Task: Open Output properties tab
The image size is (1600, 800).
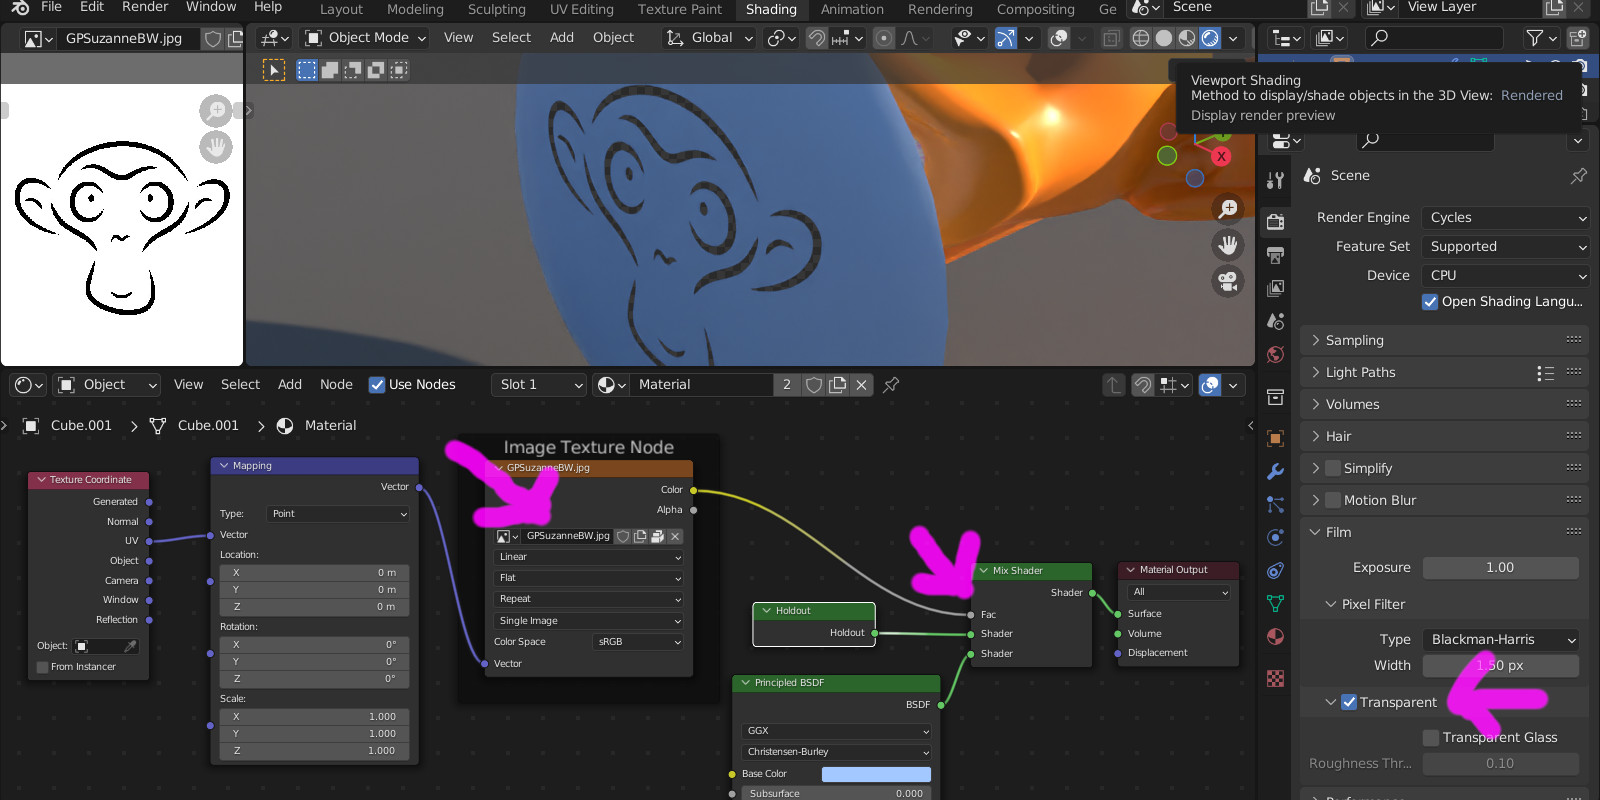Action: 1275,255
